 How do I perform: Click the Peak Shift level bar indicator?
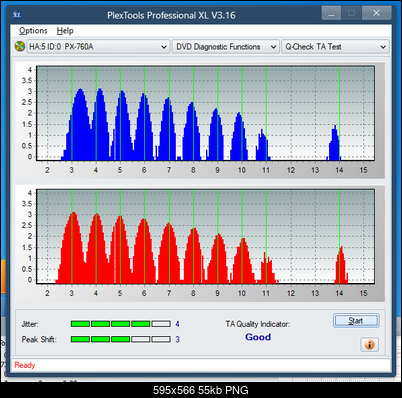pyautogui.click(x=121, y=339)
